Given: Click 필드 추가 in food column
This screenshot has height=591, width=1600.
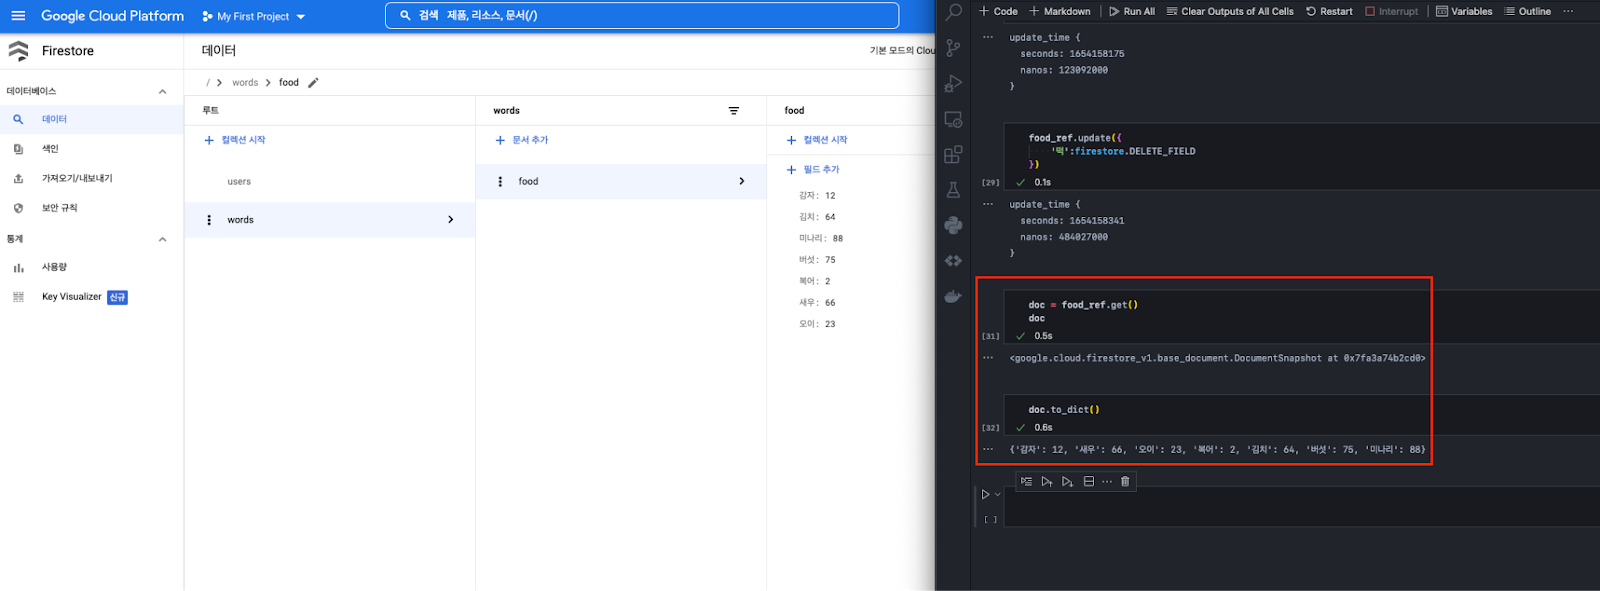Looking at the screenshot, I should click(814, 170).
